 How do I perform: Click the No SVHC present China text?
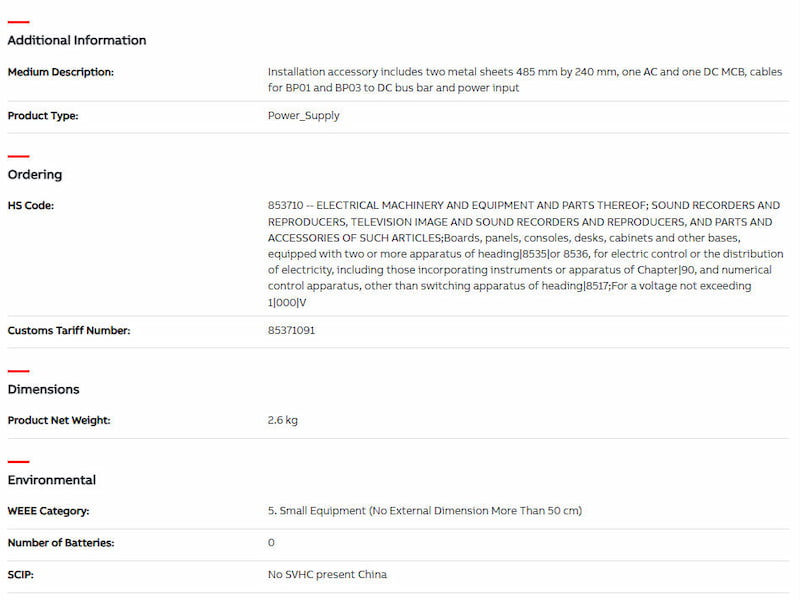(327, 575)
